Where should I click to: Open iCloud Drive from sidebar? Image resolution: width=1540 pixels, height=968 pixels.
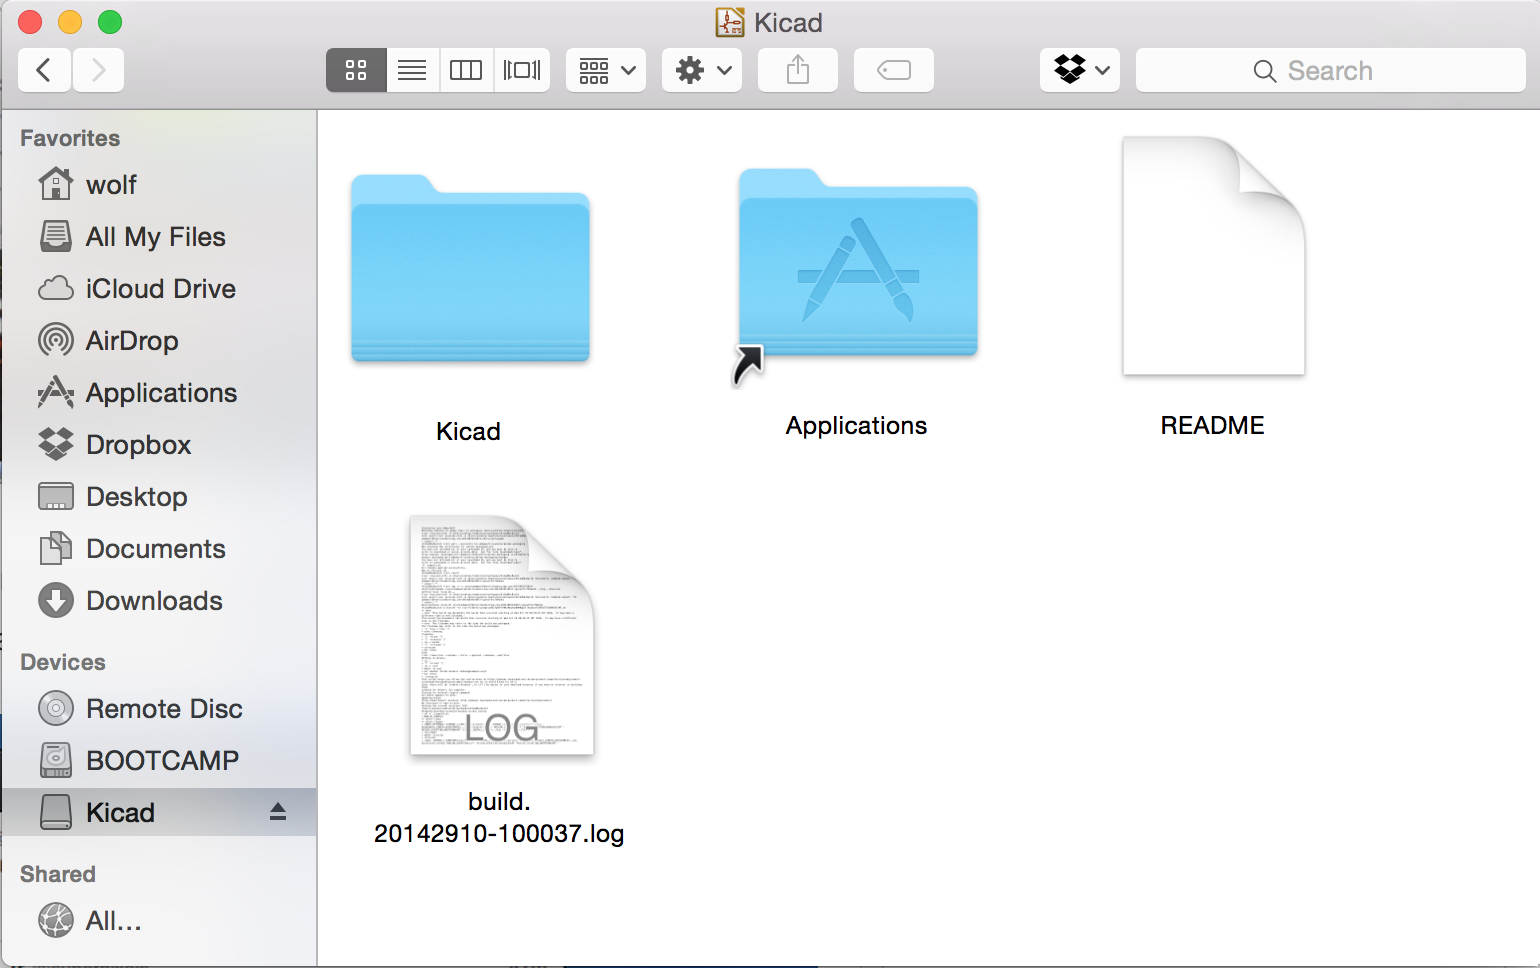(x=160, y=289)
